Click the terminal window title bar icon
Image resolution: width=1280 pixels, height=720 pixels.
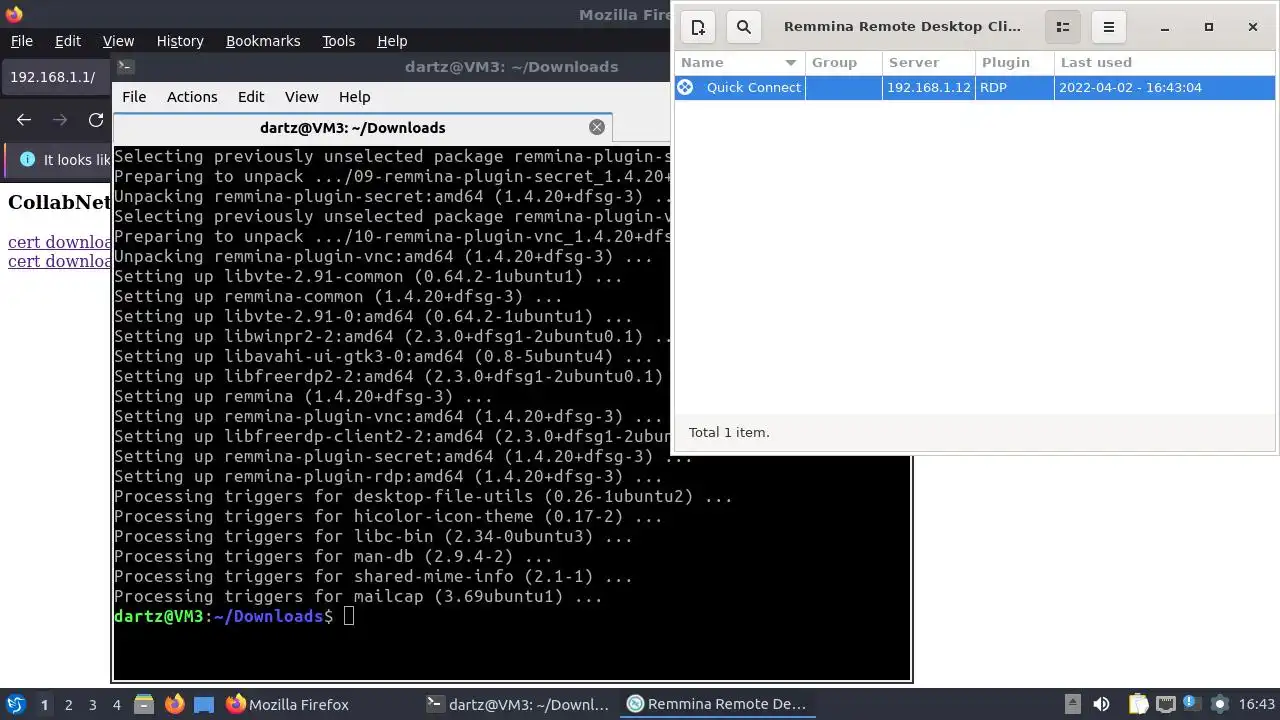125,66
